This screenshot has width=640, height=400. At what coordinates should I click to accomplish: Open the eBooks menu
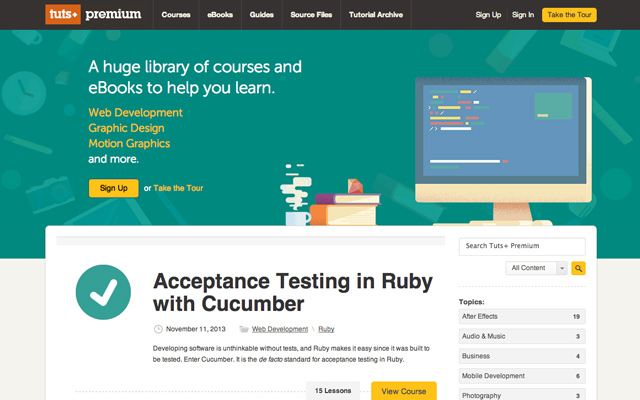coord(220,15)
